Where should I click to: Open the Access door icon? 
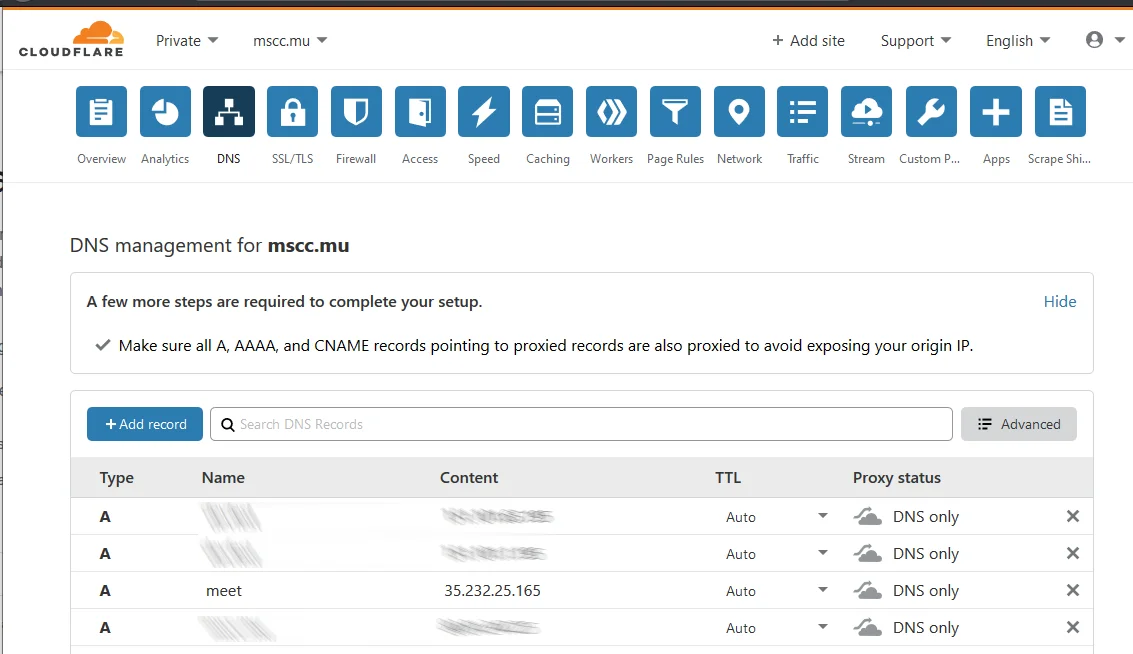[421, 111]
